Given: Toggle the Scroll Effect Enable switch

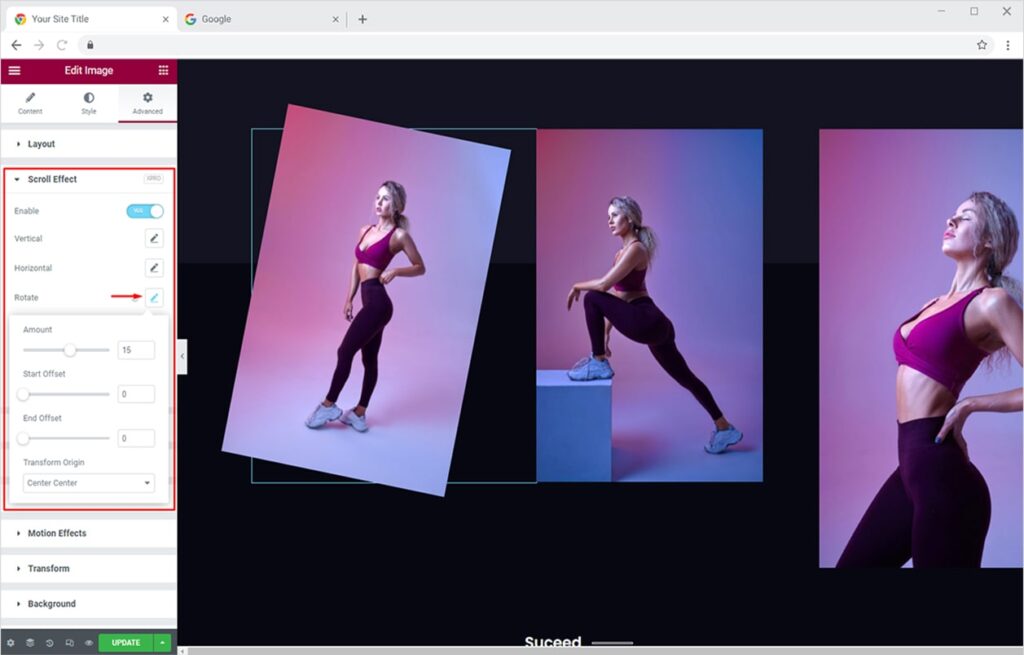Looking at the screenshot, I should (145, 211).
